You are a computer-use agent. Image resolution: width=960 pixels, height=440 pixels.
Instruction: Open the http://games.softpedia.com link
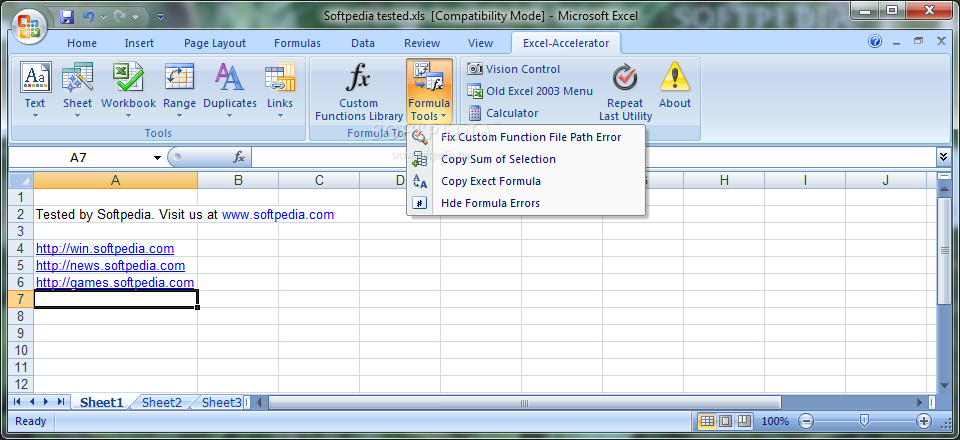[x=115, y=283]
